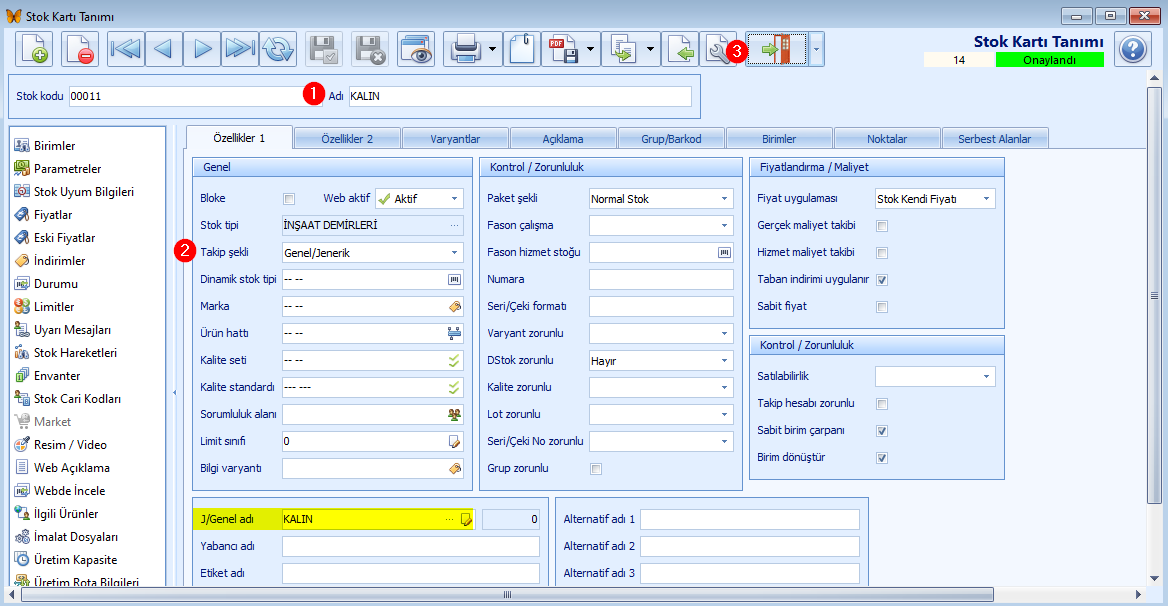Expand the Fason çalışma dropdown
This screenshot has height=606, width=1168.
point(724,226)
